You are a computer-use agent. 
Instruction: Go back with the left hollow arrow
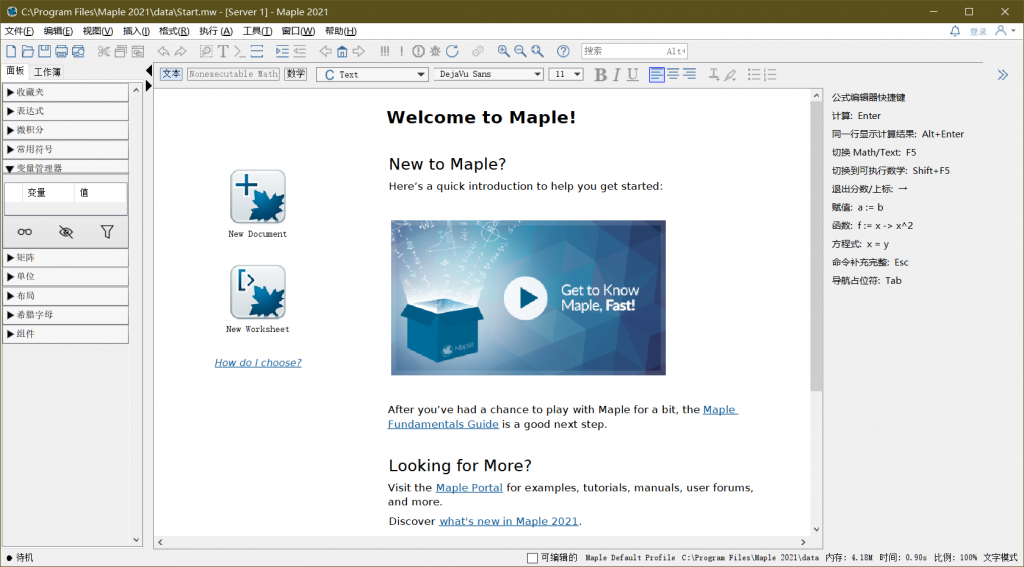(x=325, y=51)
